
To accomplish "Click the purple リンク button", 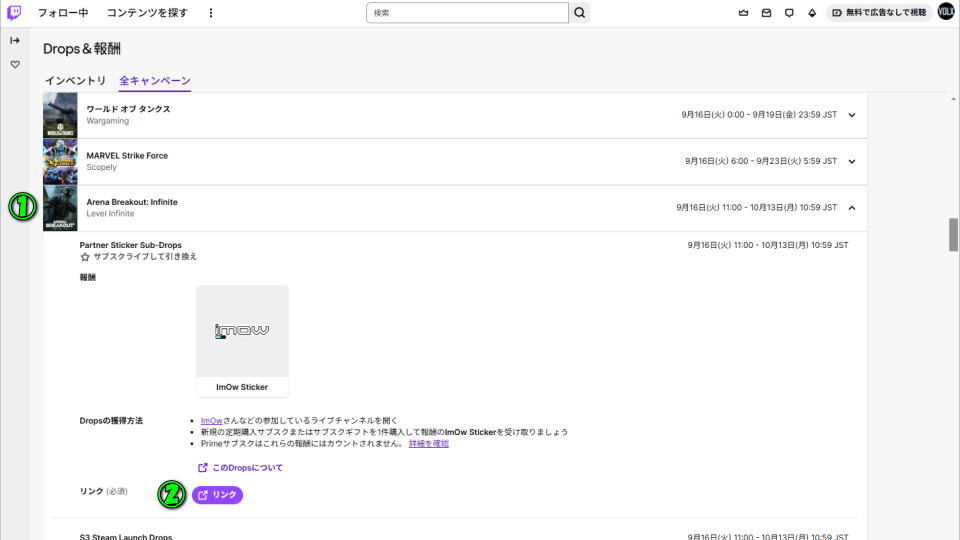I will click(217, 495).
